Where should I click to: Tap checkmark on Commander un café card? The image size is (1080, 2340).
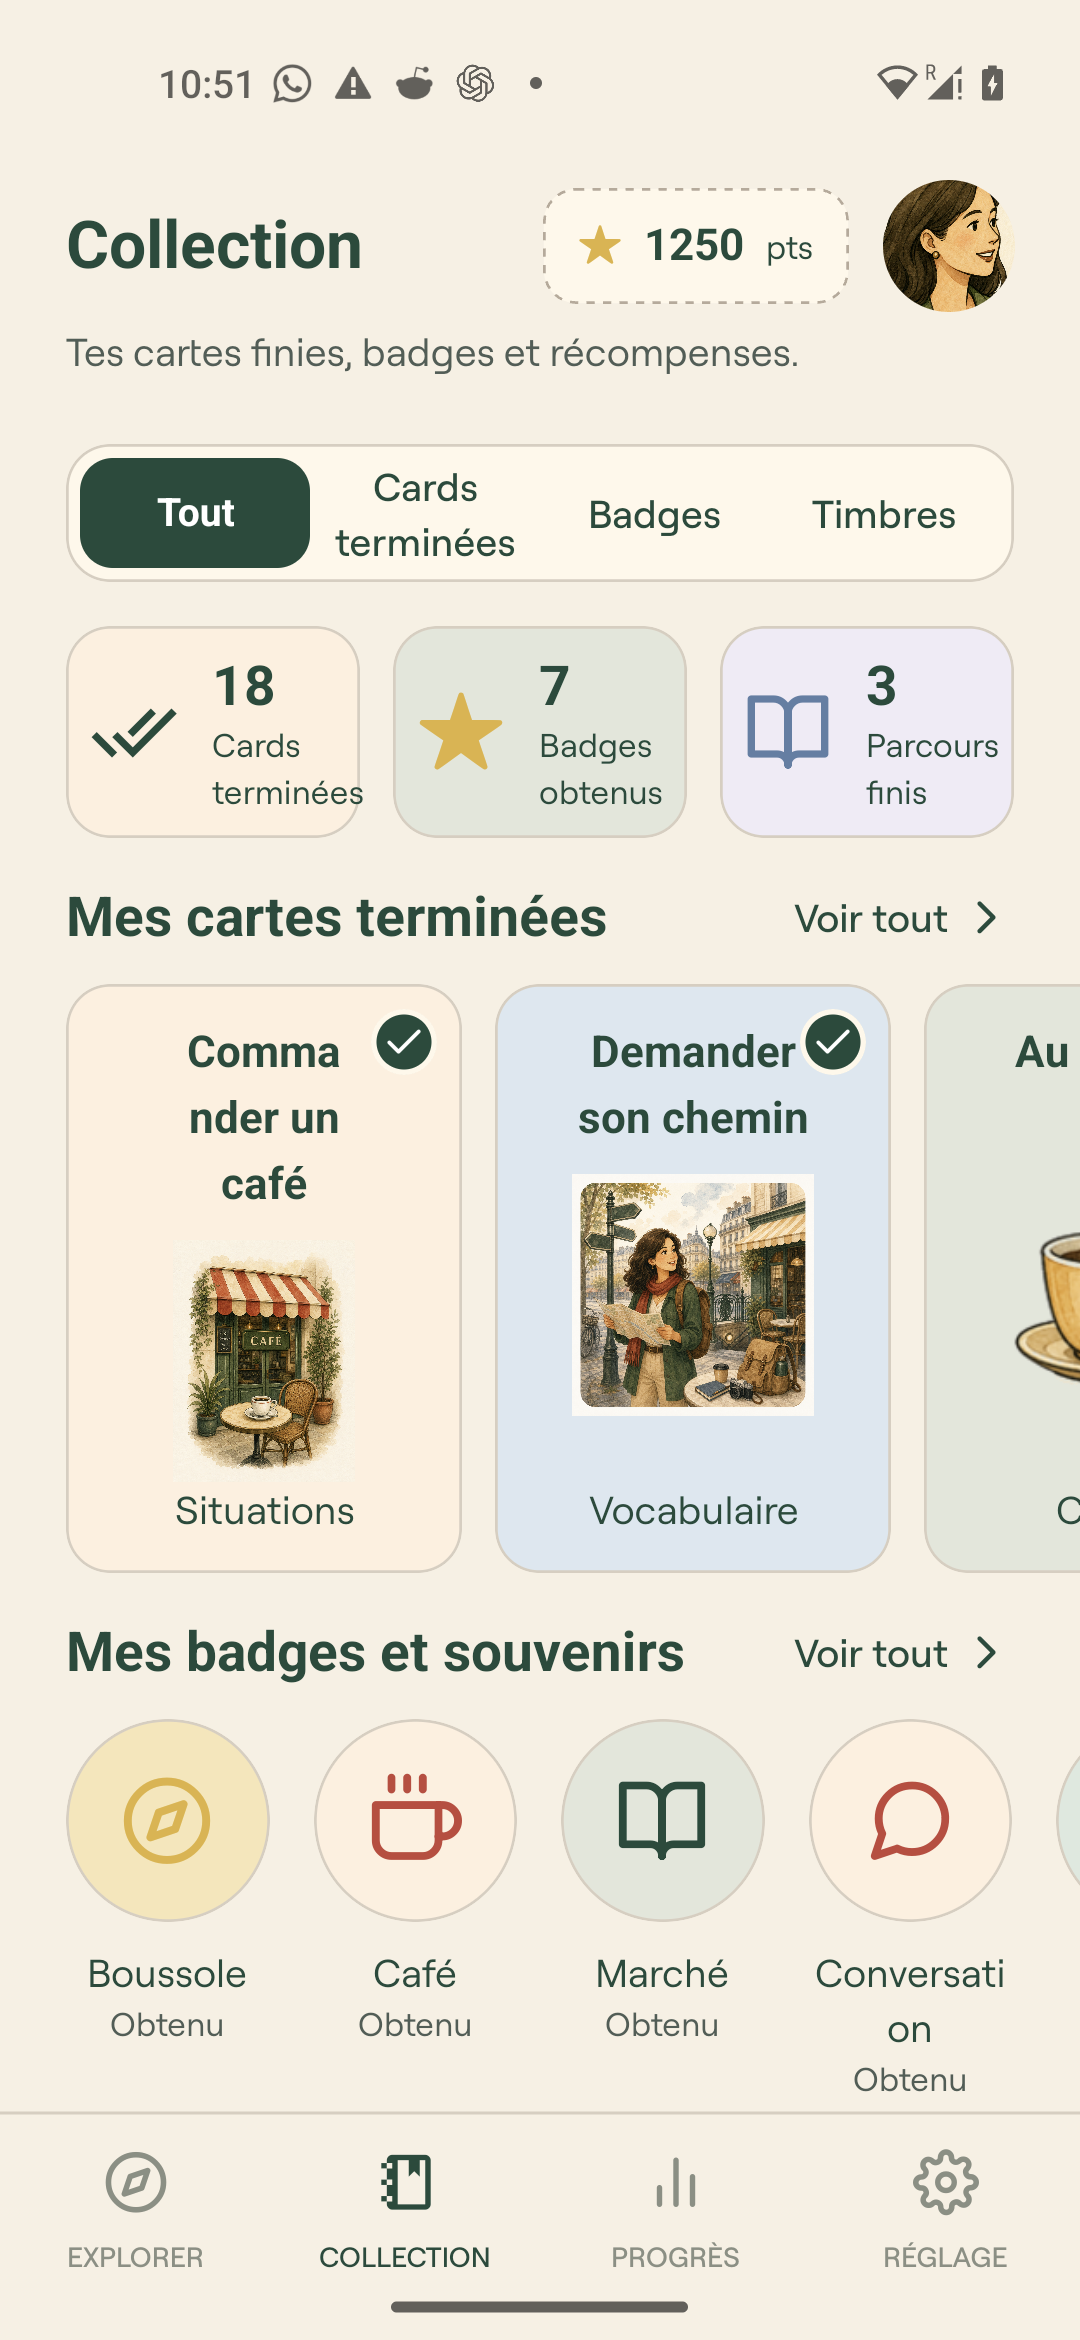pos(404,1042)
